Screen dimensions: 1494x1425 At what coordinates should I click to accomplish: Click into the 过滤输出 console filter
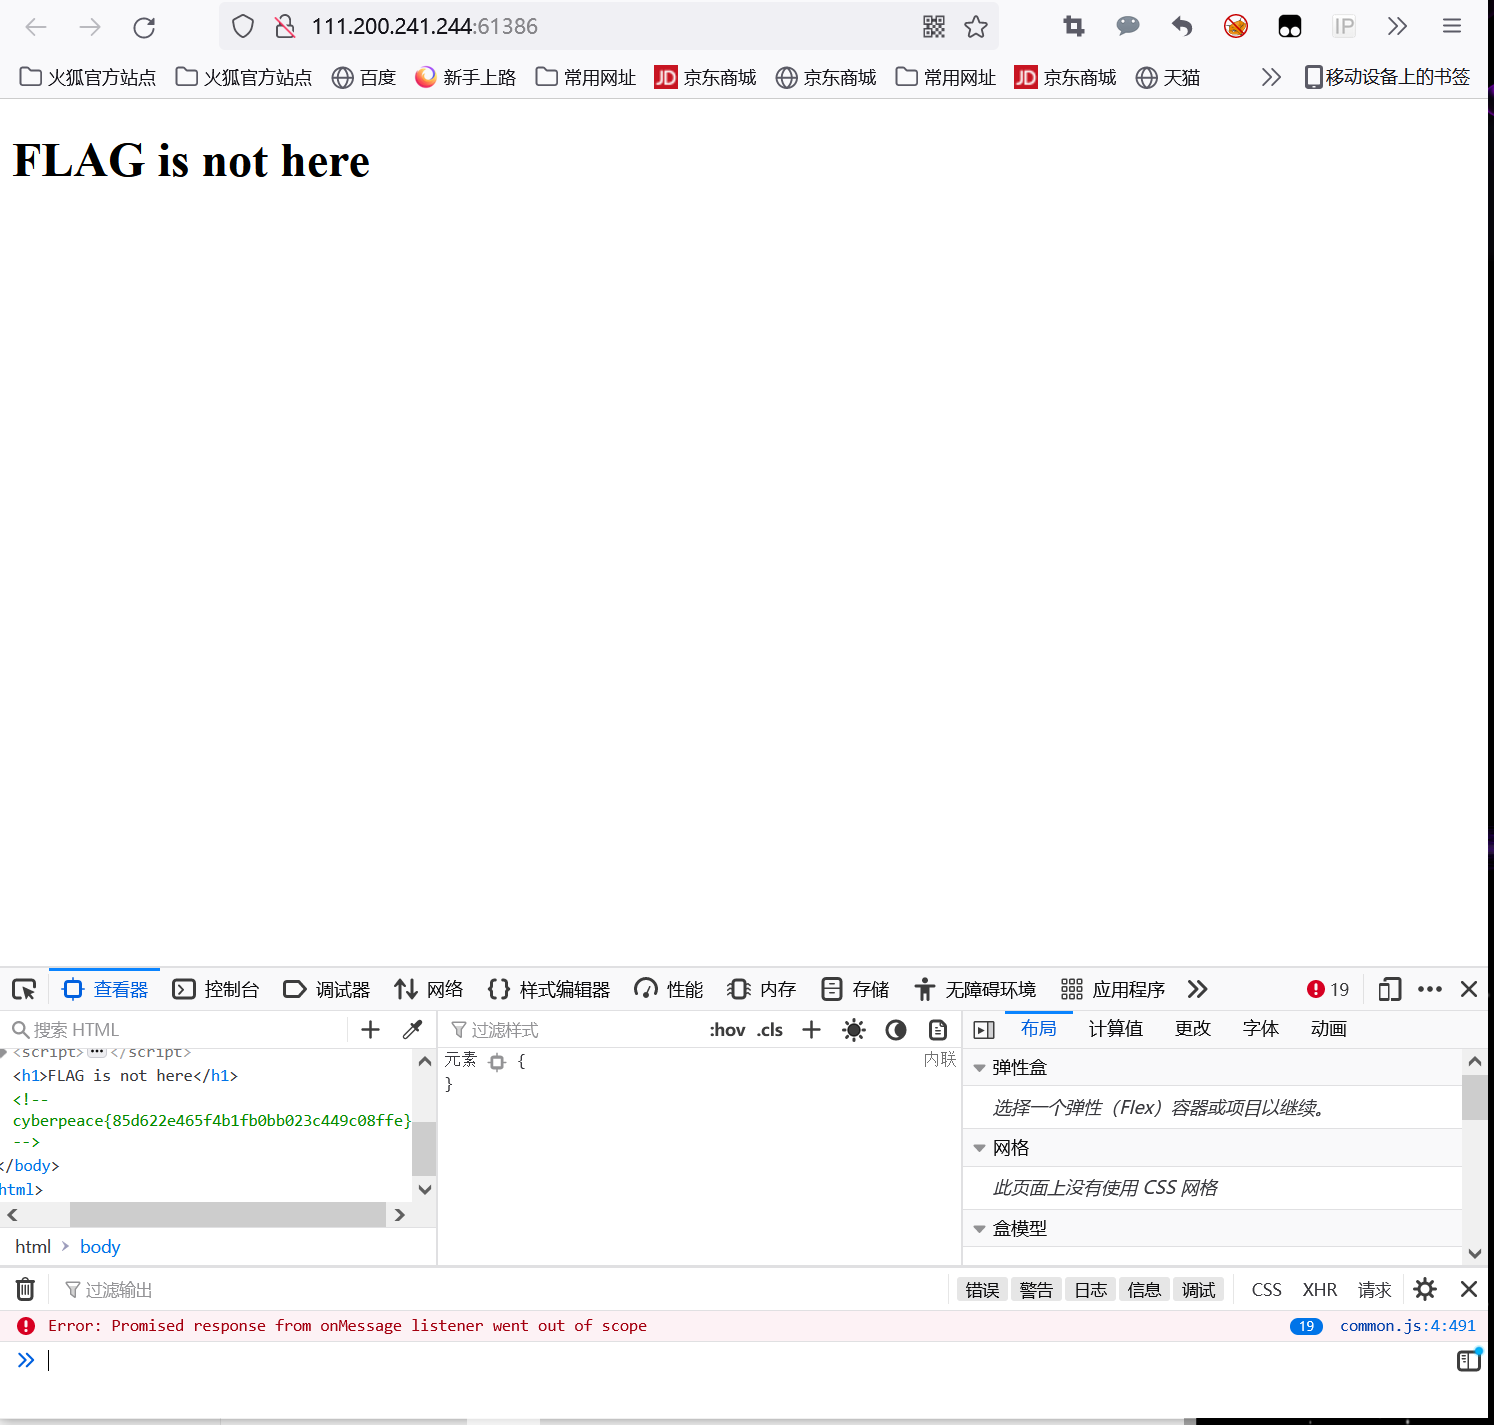500,1290
